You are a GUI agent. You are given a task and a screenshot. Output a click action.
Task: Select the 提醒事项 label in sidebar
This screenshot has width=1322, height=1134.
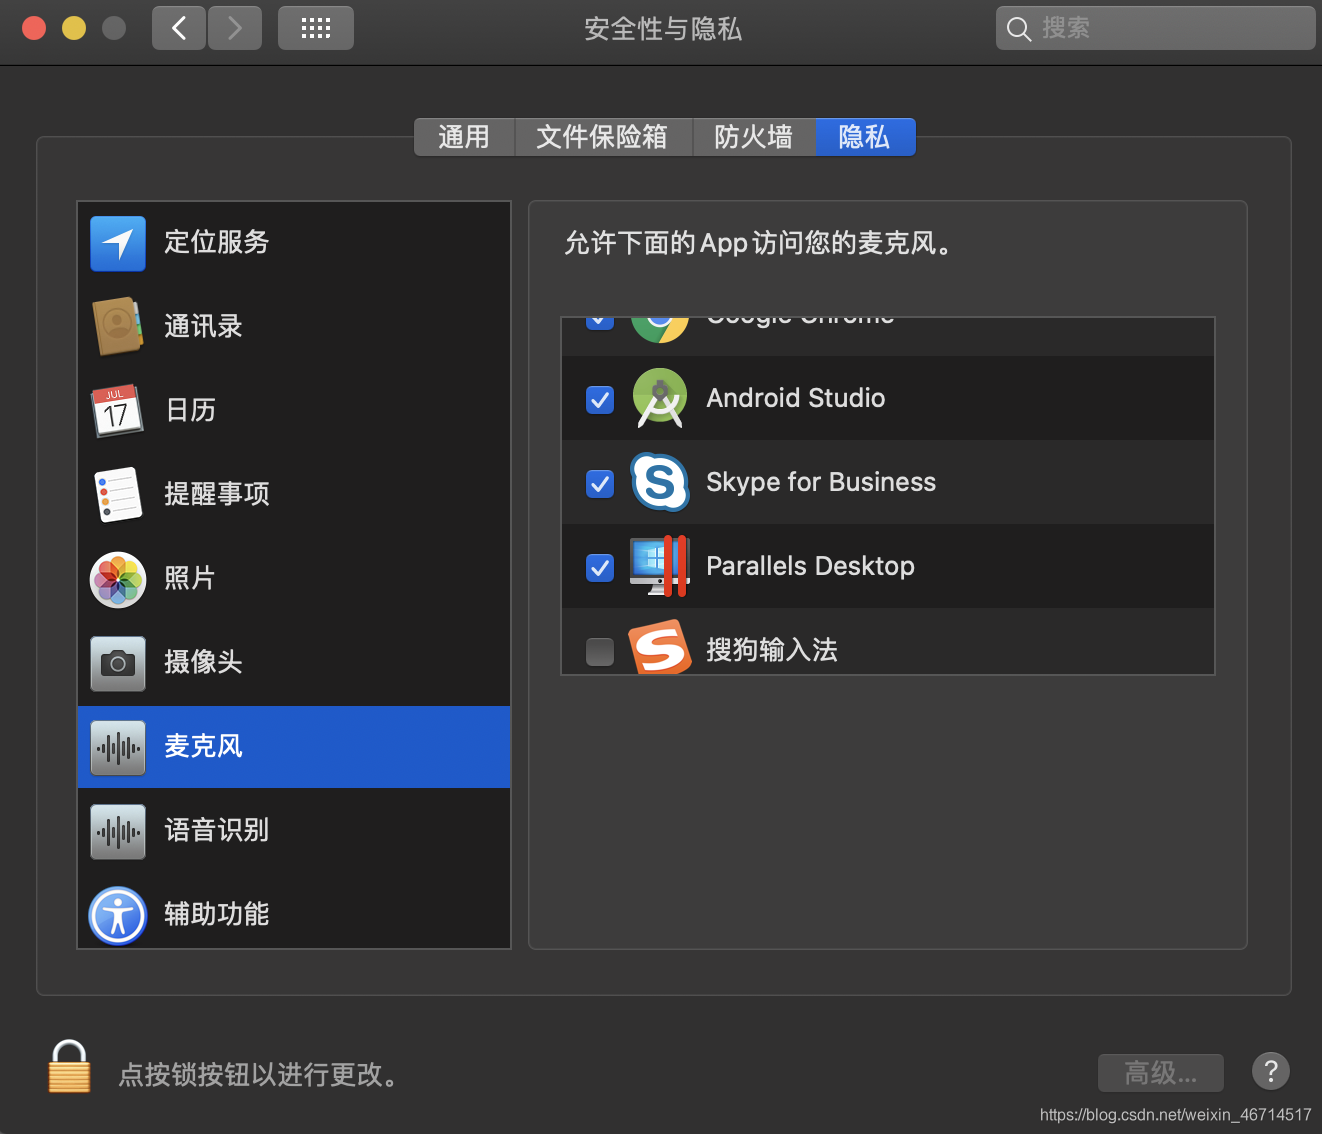217,494
